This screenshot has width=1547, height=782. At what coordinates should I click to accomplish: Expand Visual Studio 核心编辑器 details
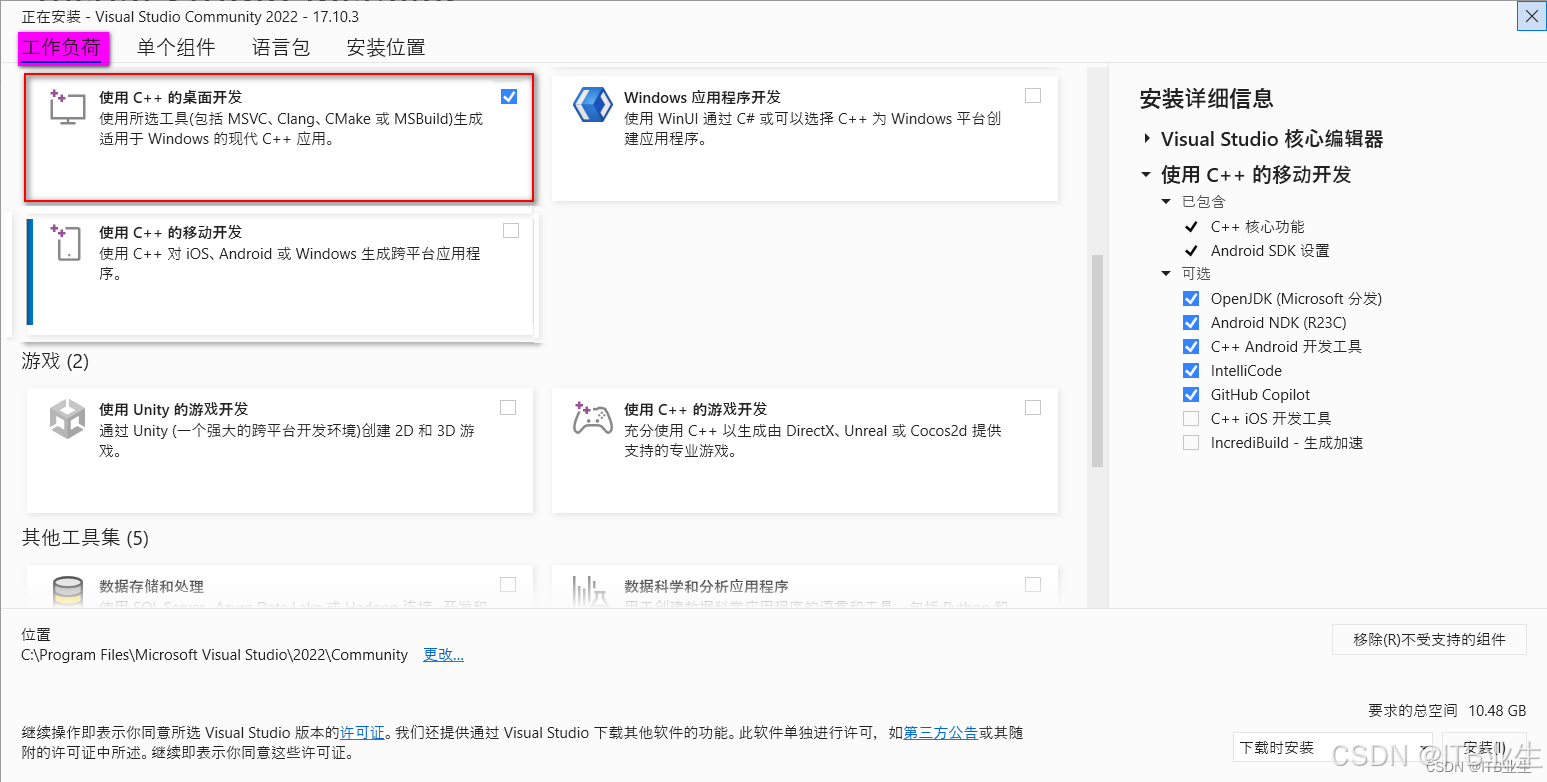(1146, 139)
